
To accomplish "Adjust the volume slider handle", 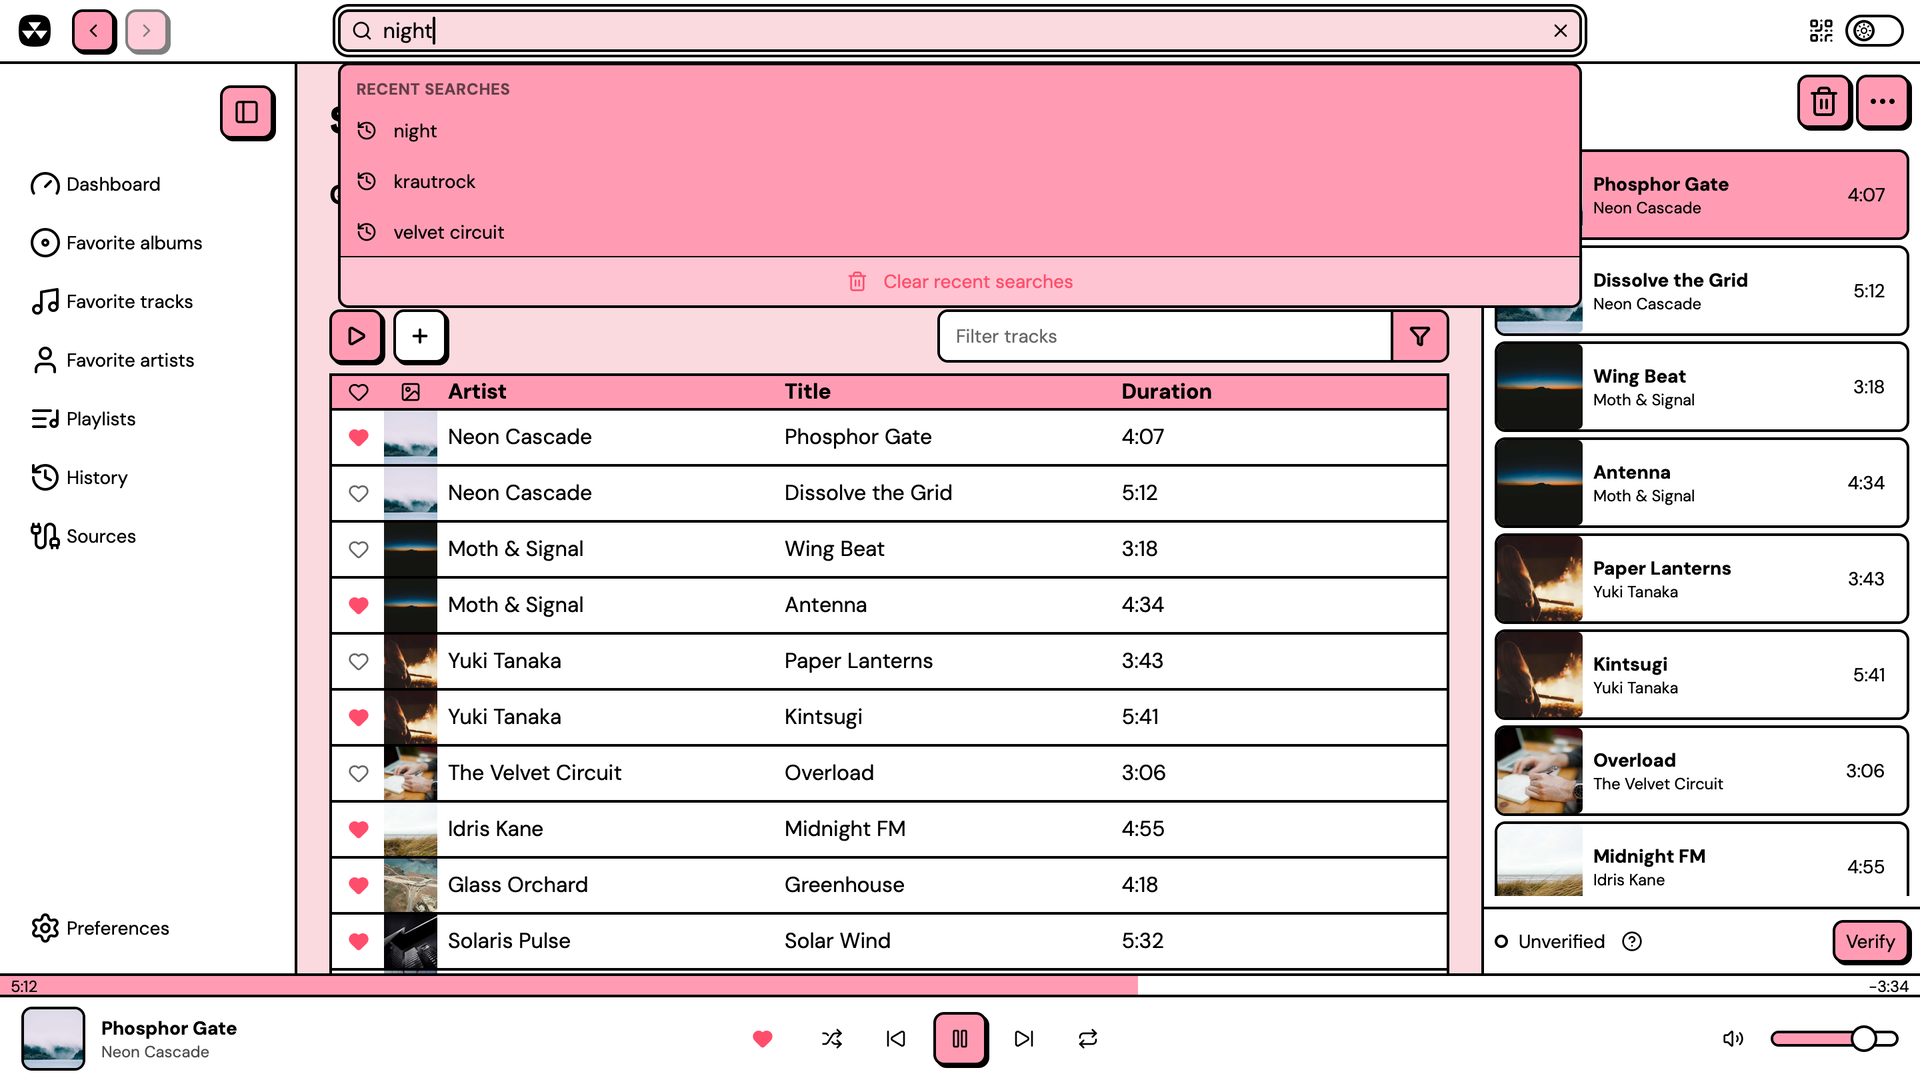I will click(1863, 1039).
